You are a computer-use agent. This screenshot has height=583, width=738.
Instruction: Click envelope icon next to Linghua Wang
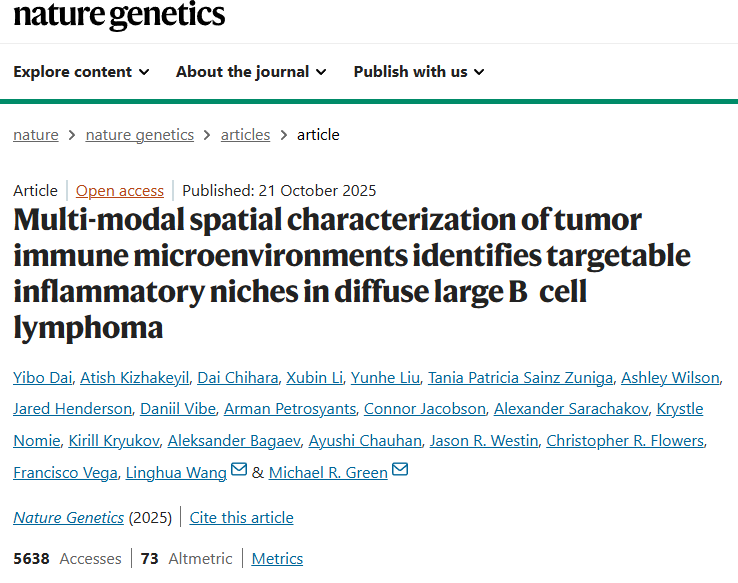click(x=239, y=470)
